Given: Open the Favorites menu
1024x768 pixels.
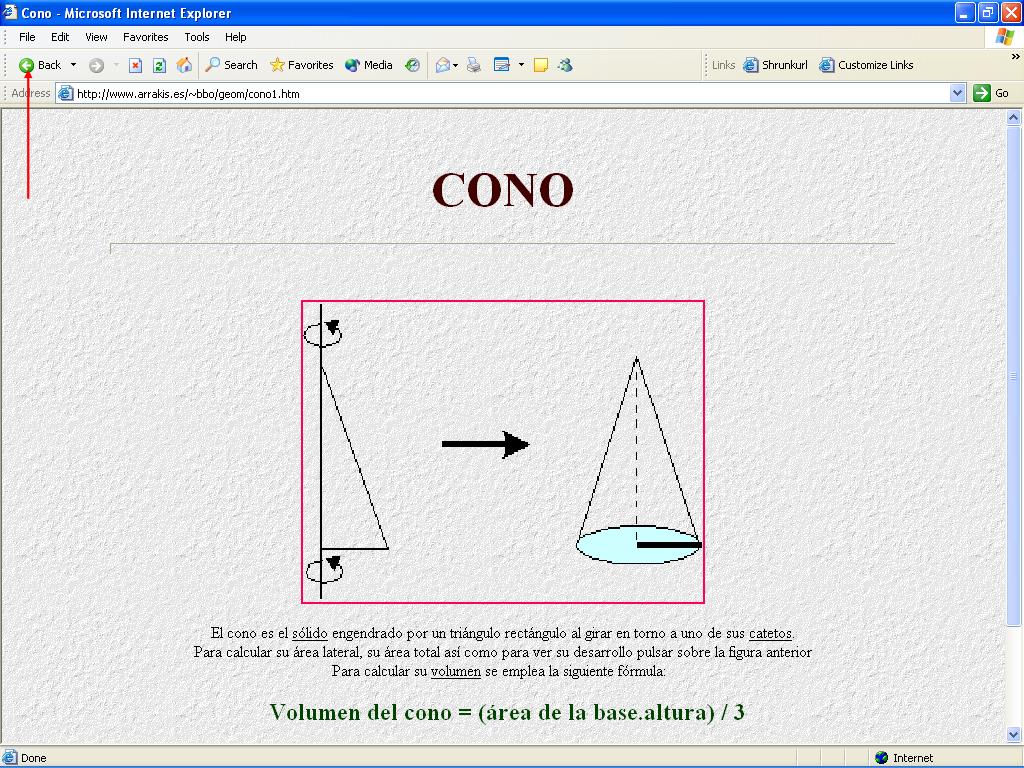Looking at the screenshot, I should (x=146, y=37).
